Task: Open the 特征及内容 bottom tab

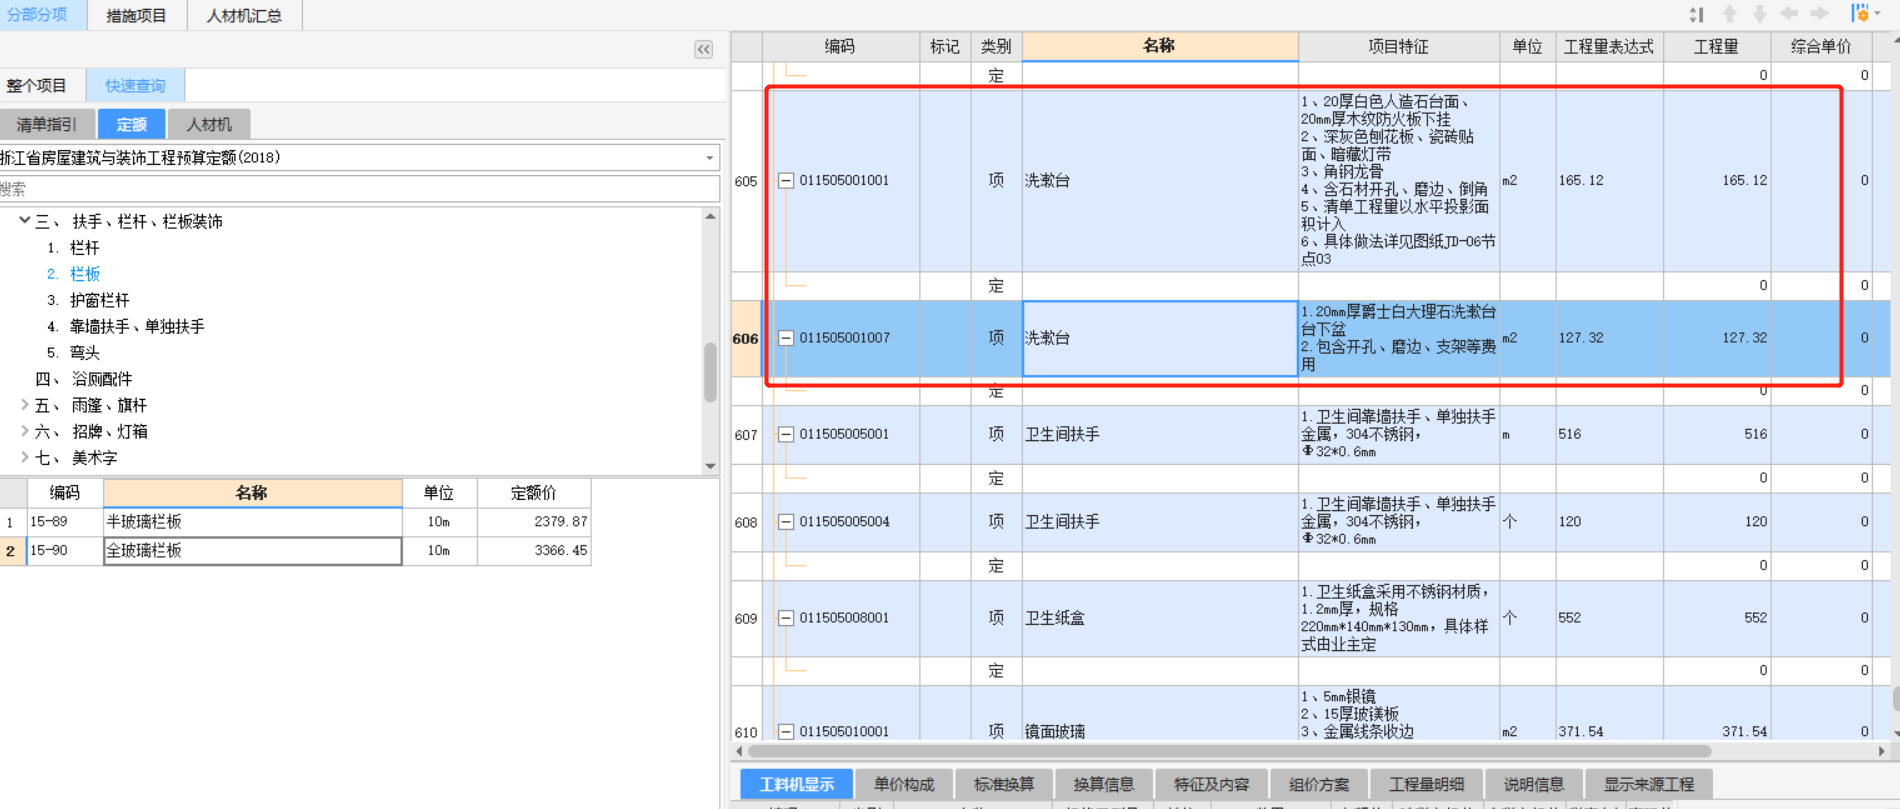Action: point(1211,784)
